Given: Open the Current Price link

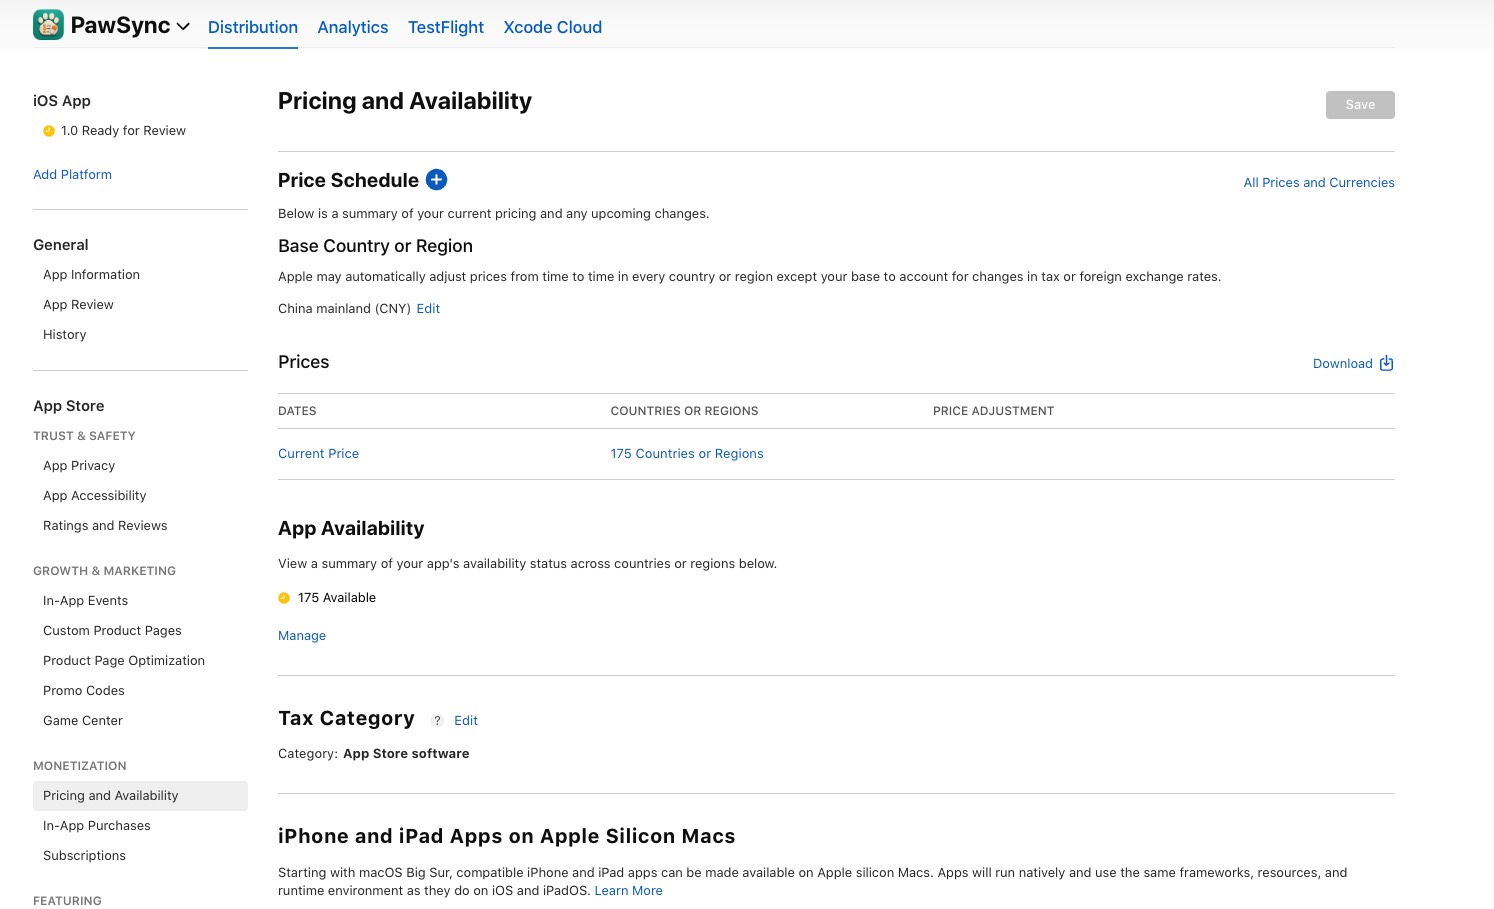Looking at the screenshot, I should (x=318, y=454).
